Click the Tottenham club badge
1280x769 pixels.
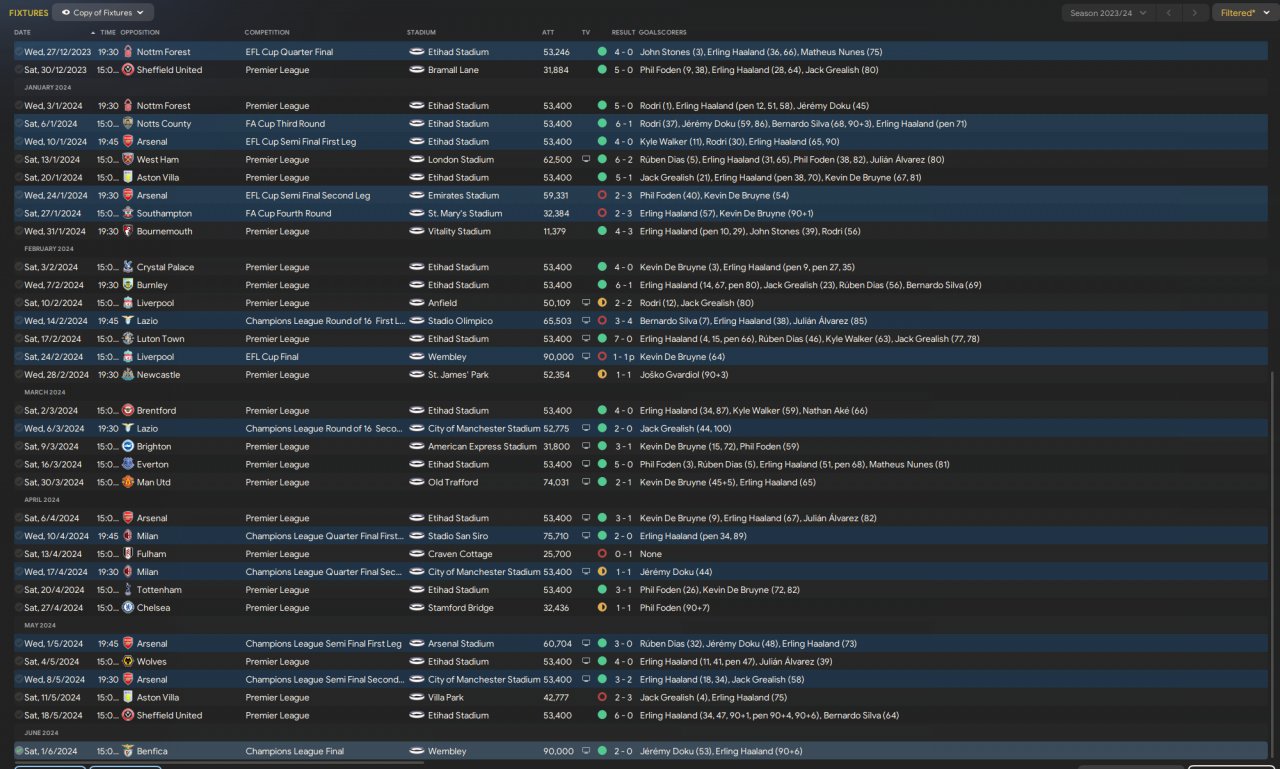point(128,590)
